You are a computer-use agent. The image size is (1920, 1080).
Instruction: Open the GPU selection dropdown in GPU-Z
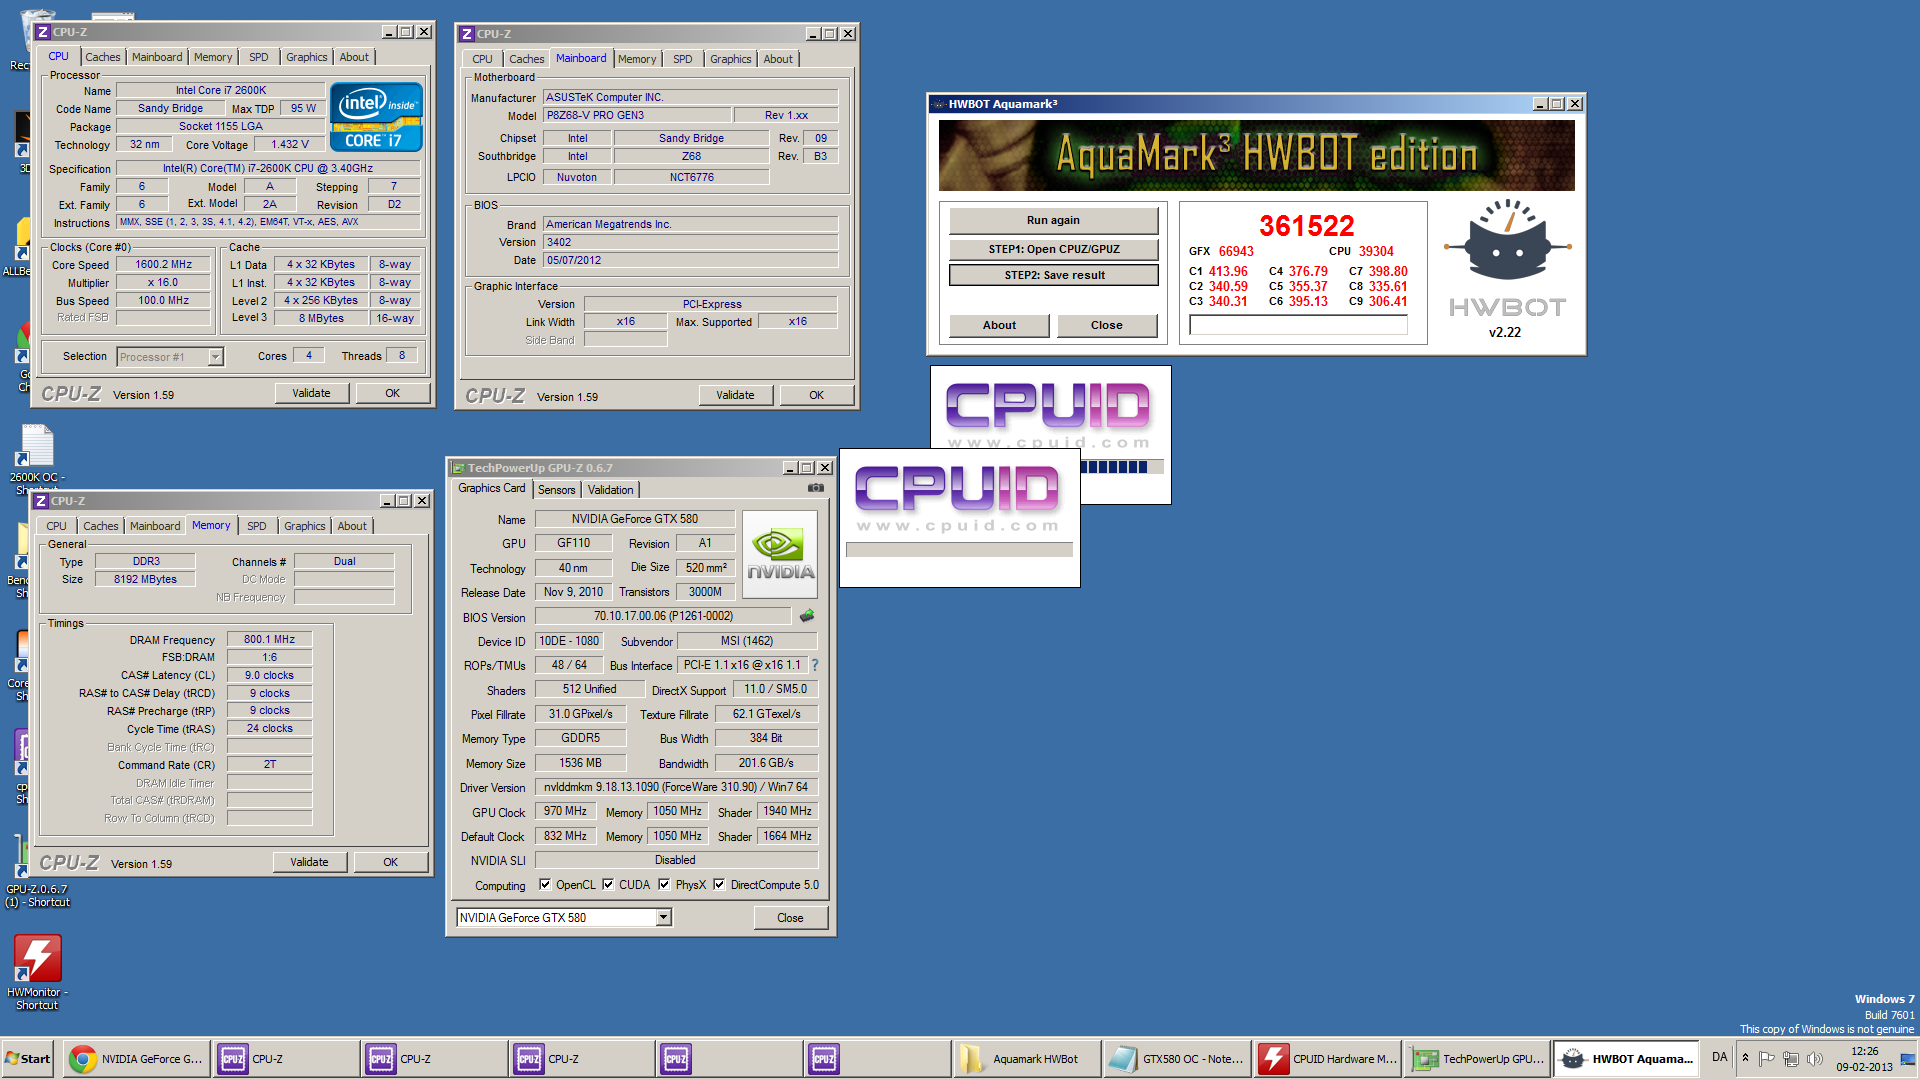pyautogui.click(x=663, y=917)
